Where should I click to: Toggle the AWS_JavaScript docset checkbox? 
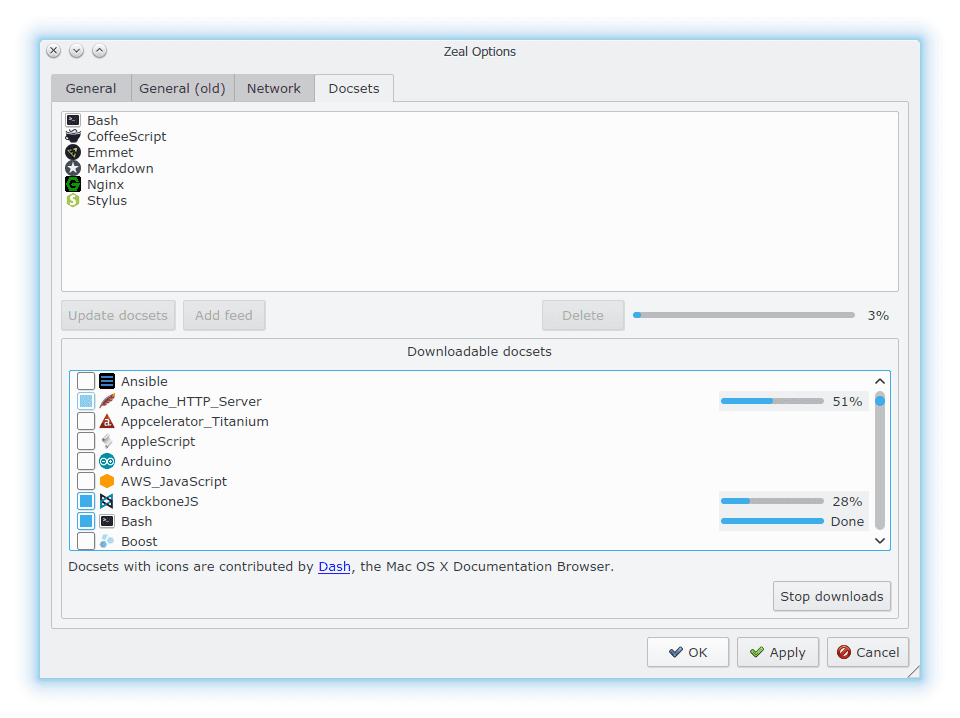[85, 481]
